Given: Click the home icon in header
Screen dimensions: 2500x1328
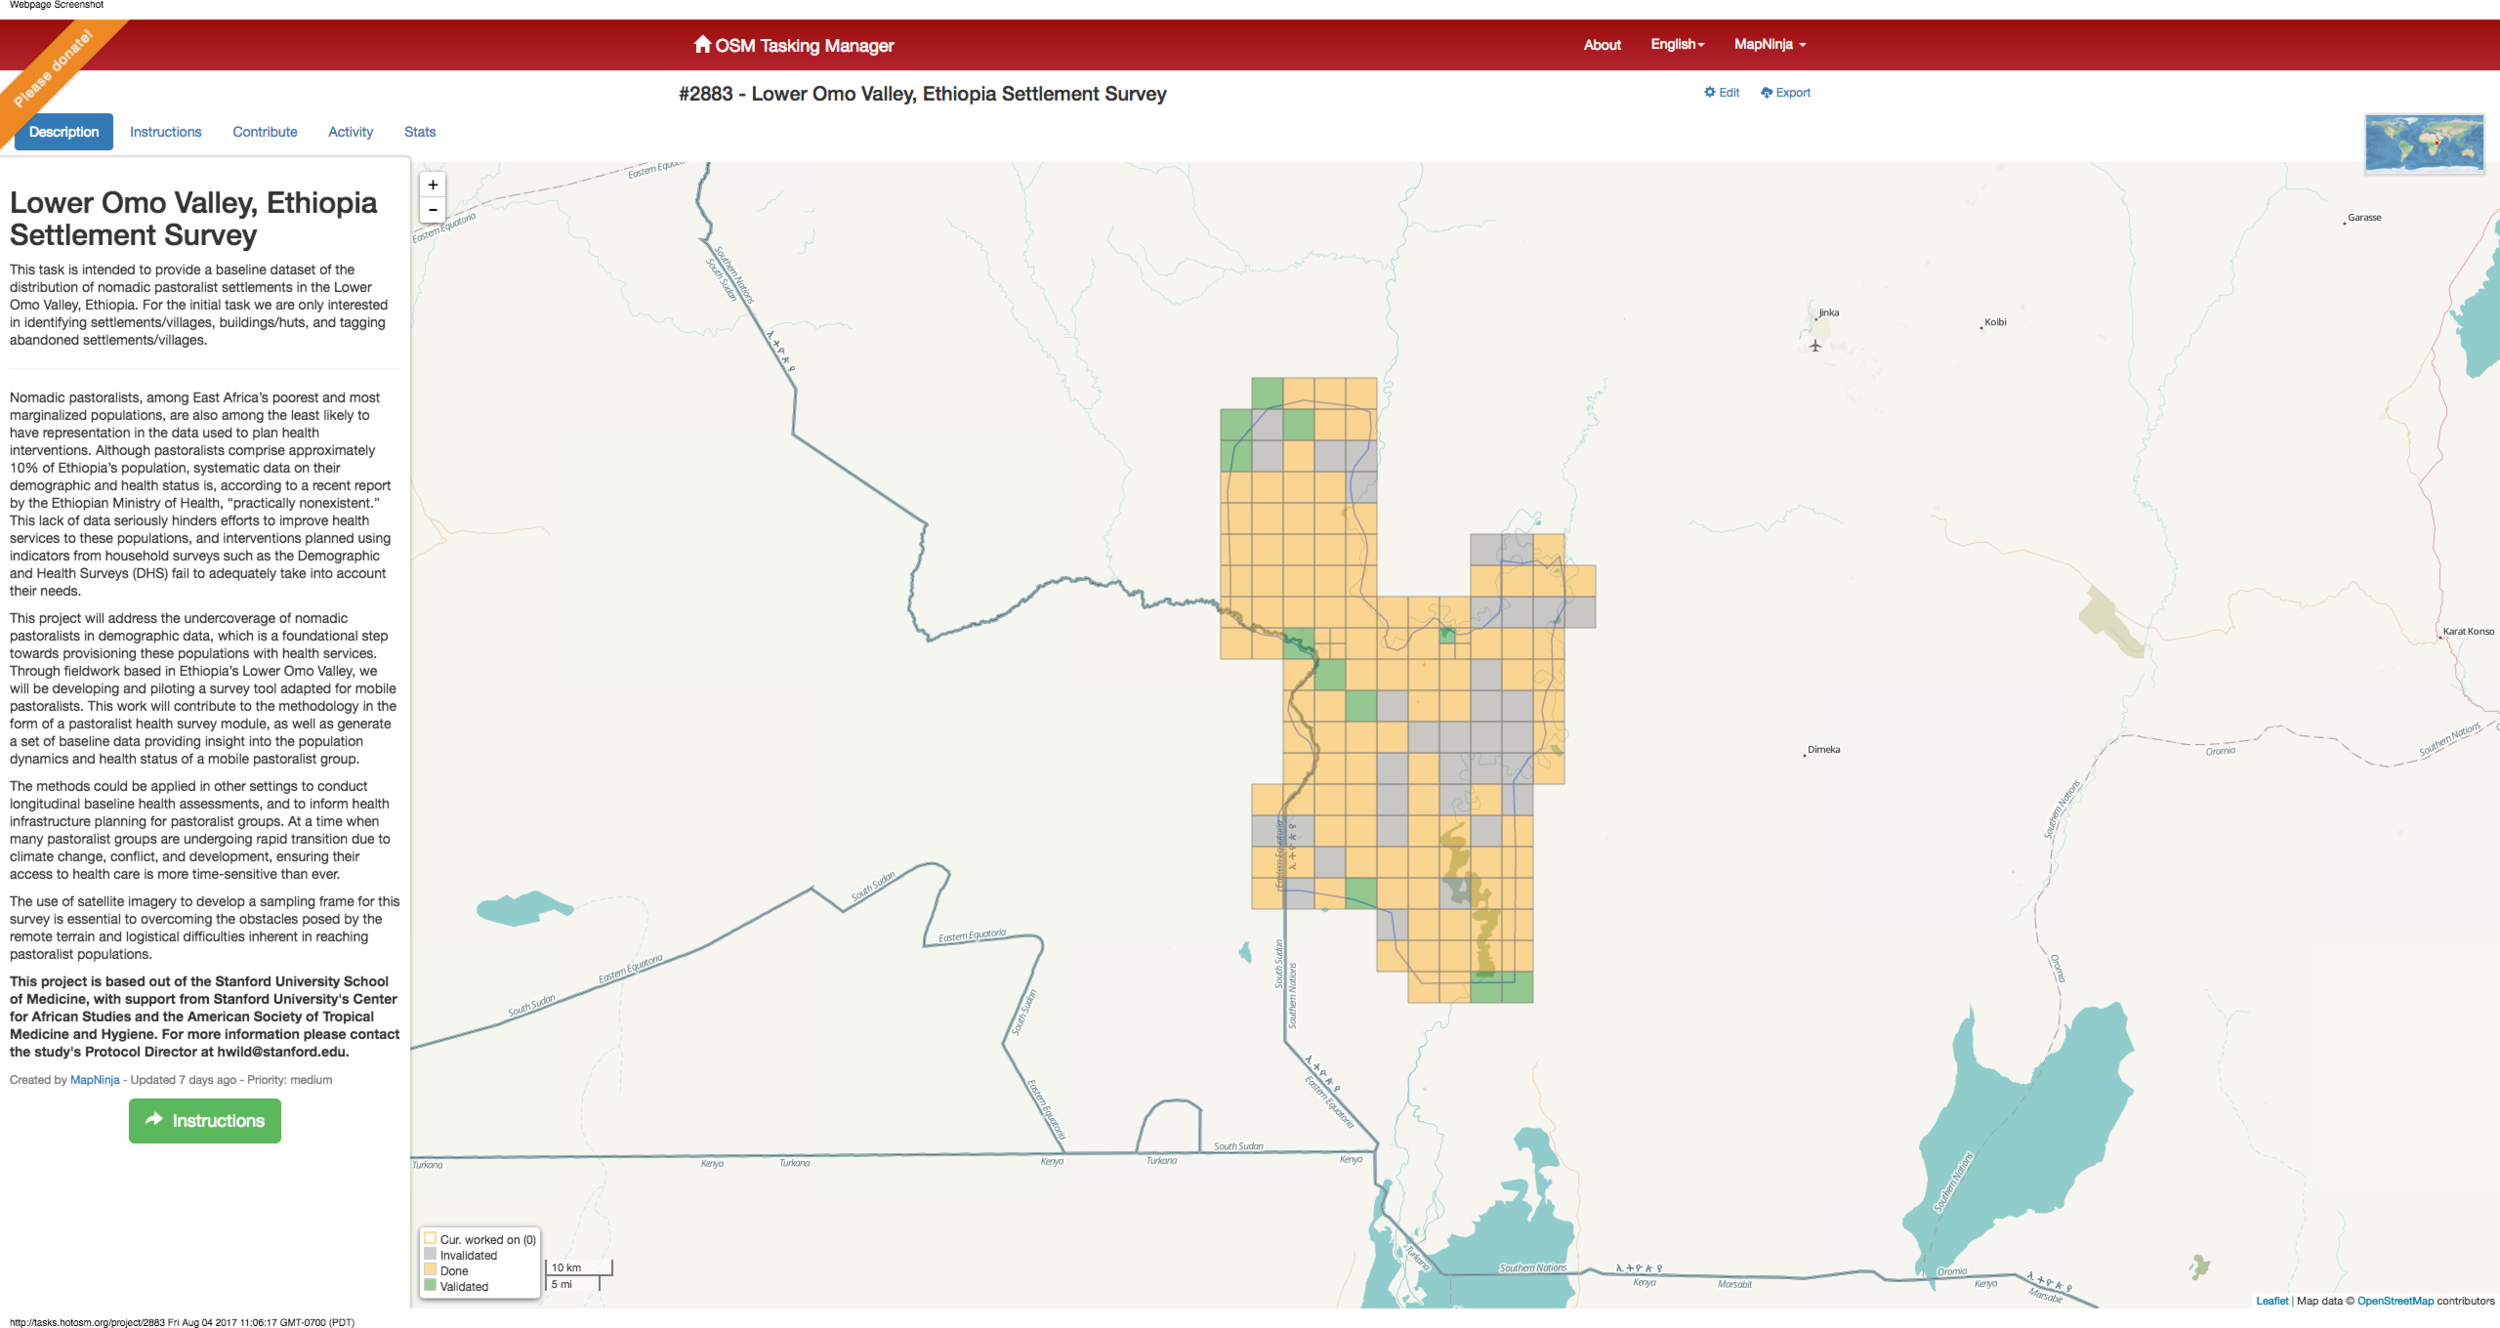Looking at the screenshot, I should [x=702, y=44].
